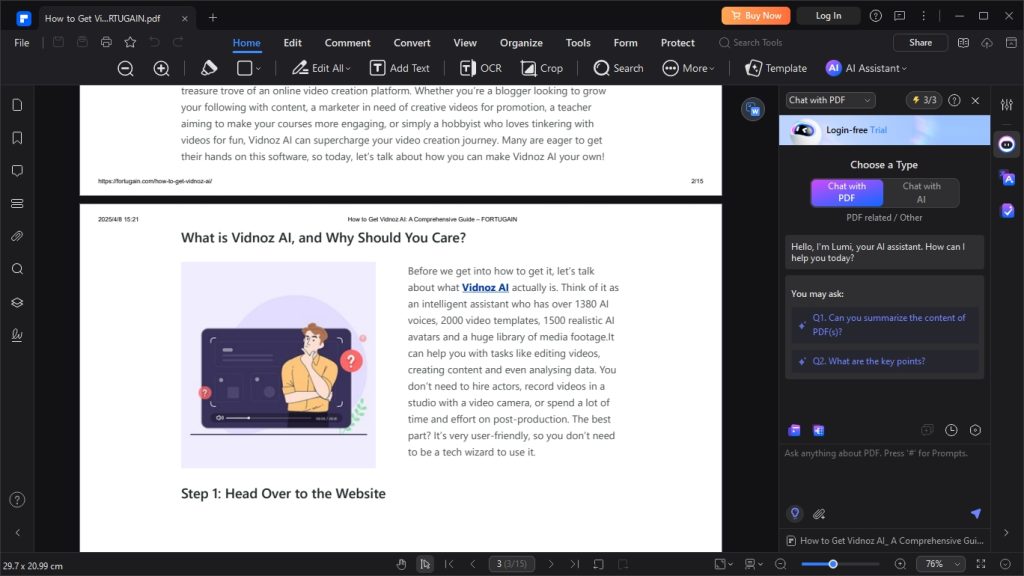Open the Tools tab
The width and height of the screenshot is (1024, 576).
coord(578,42)
